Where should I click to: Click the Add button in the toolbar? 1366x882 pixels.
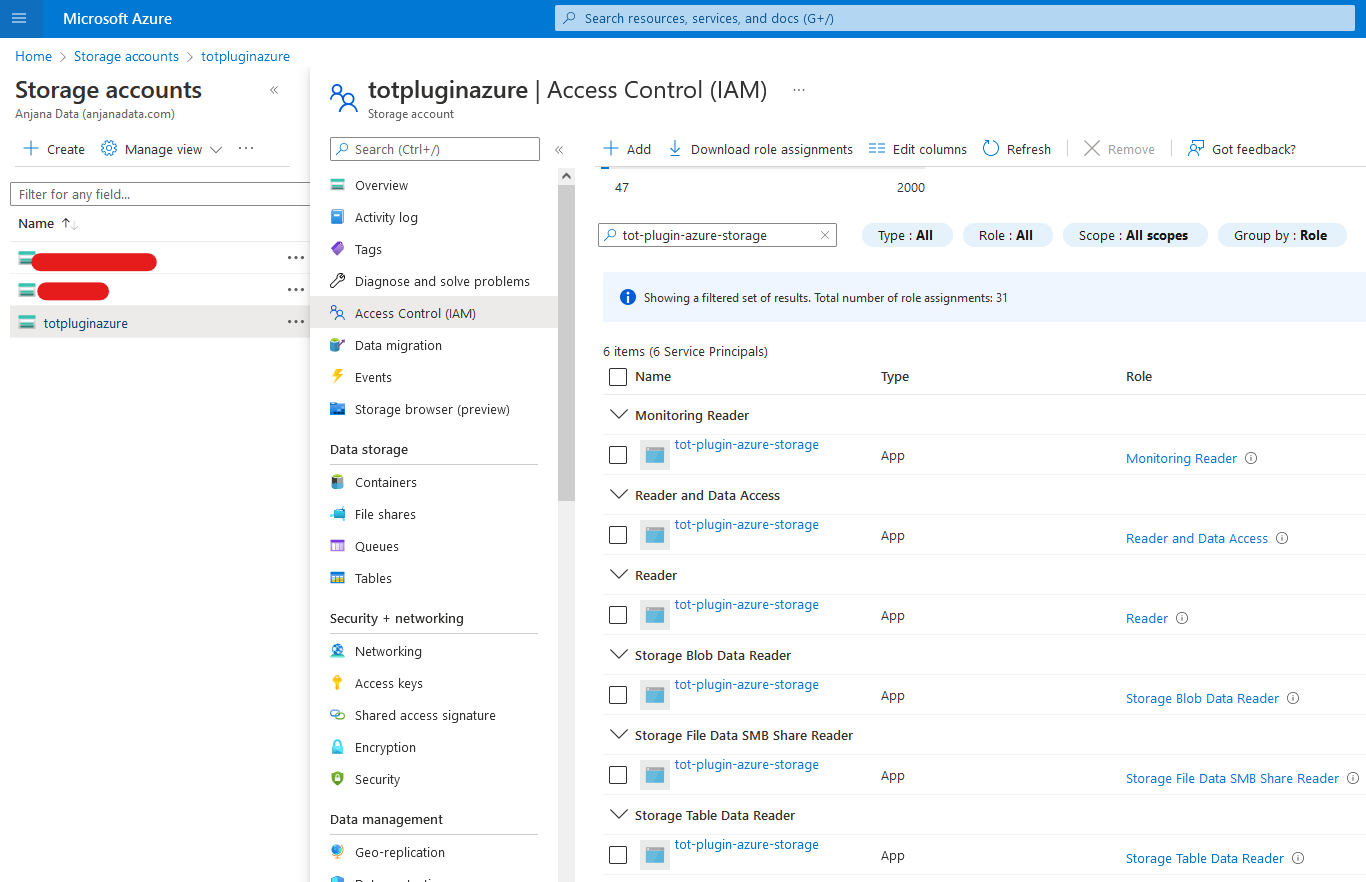(x=627, y=149)
